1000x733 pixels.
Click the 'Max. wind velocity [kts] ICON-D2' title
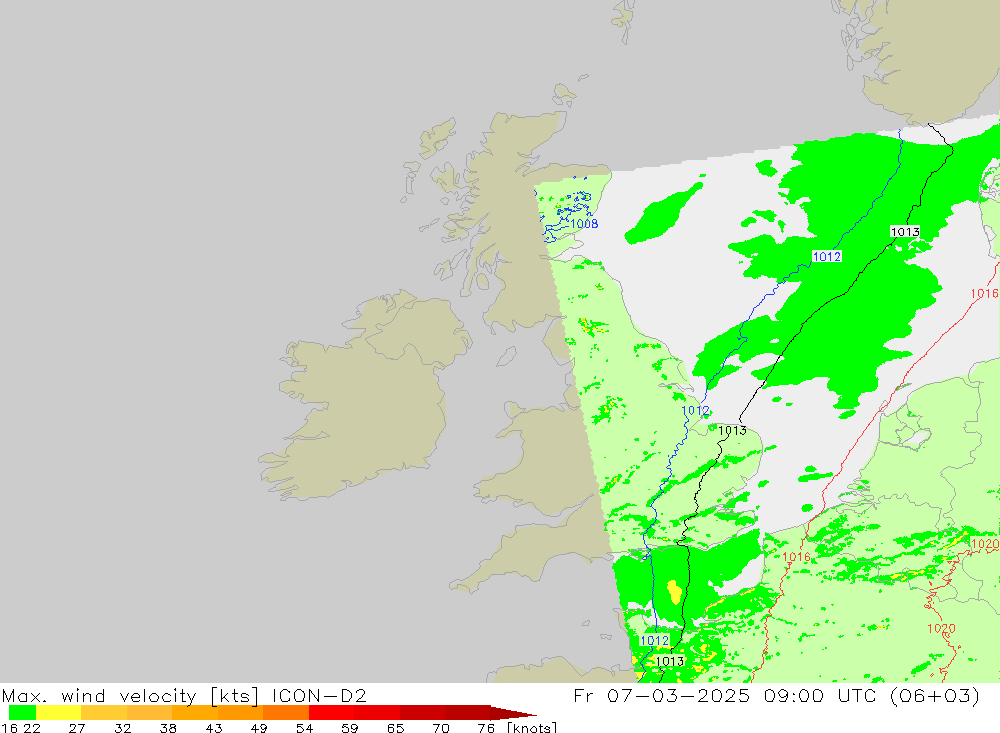[184, 695]
